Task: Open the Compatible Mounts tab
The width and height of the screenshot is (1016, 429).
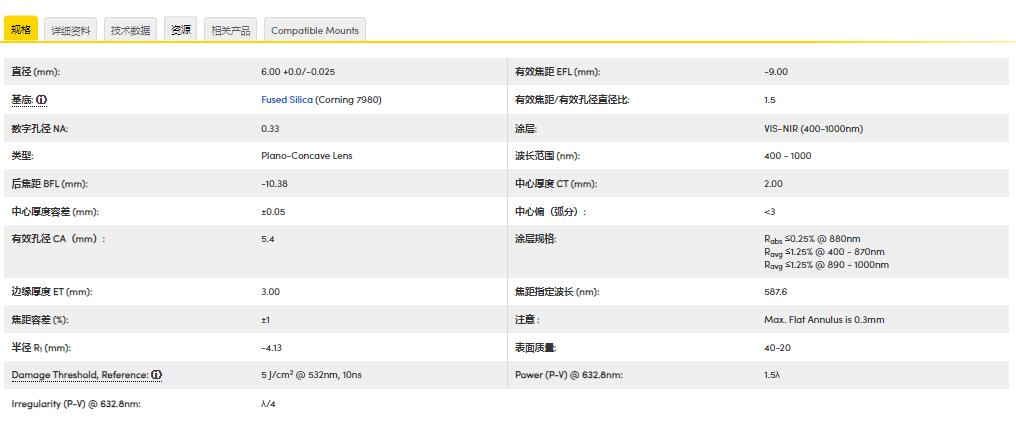Action: [313, 31]
